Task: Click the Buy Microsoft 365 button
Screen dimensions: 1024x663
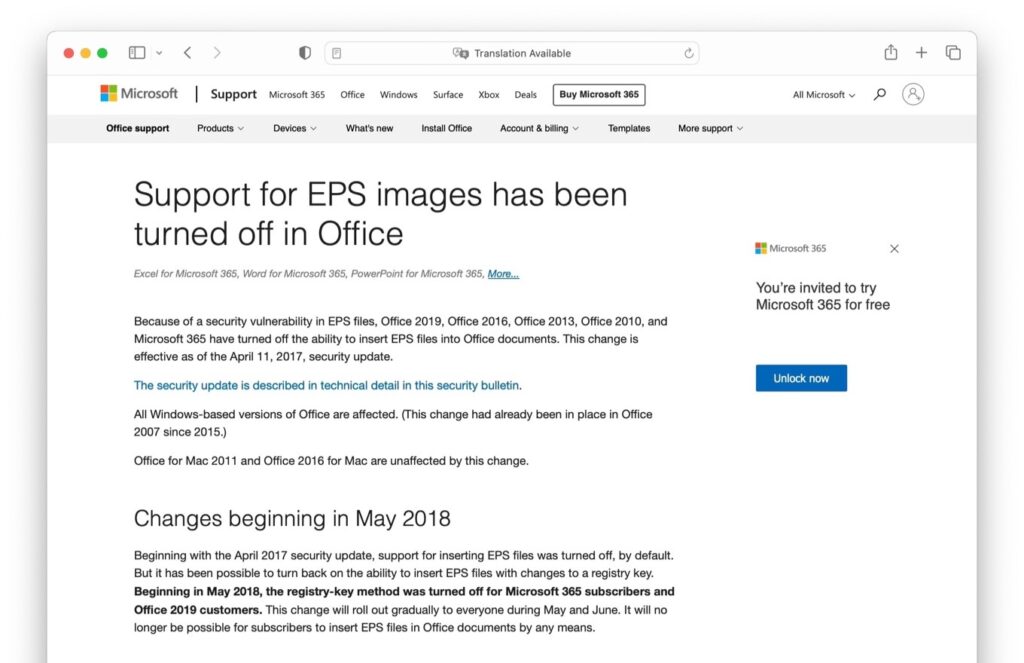Action: tap(599, 94)
